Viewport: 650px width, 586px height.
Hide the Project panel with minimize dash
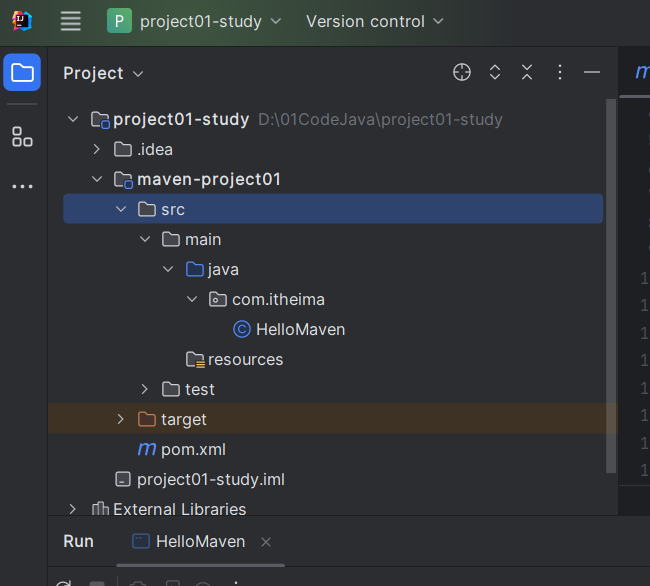point(592,72)
